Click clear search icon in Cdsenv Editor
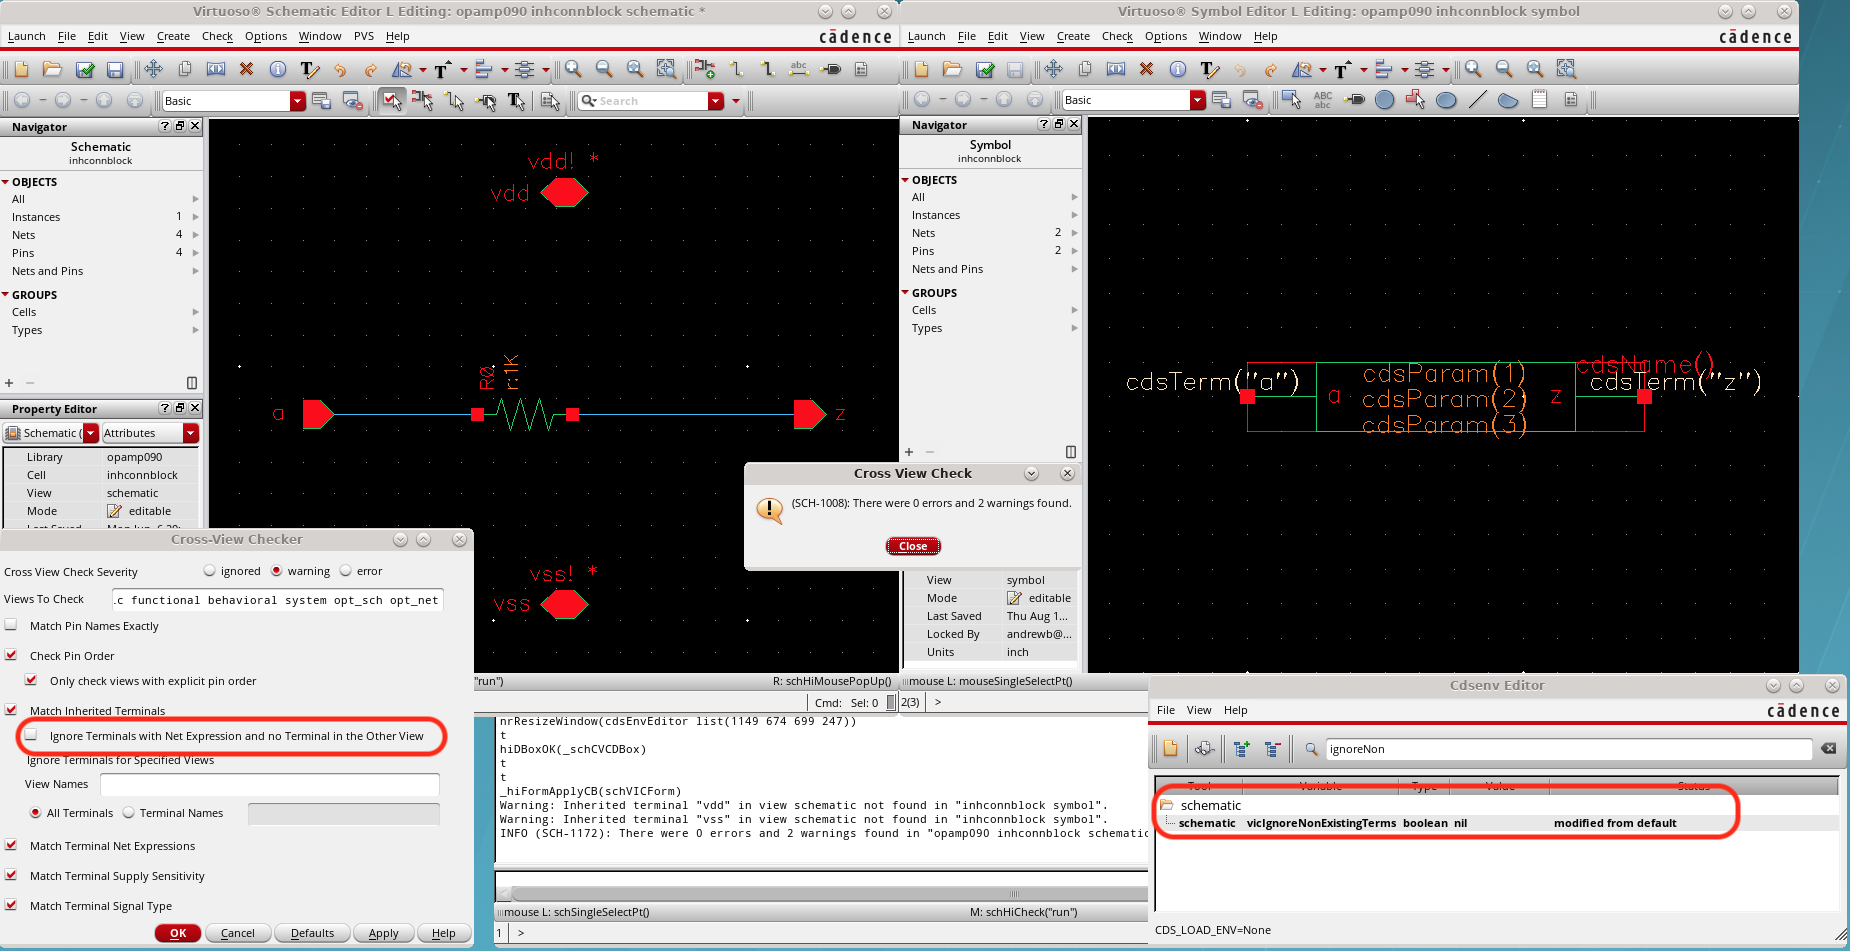The height and width of the screenshot is (951, 1850). coord(1829,748)
